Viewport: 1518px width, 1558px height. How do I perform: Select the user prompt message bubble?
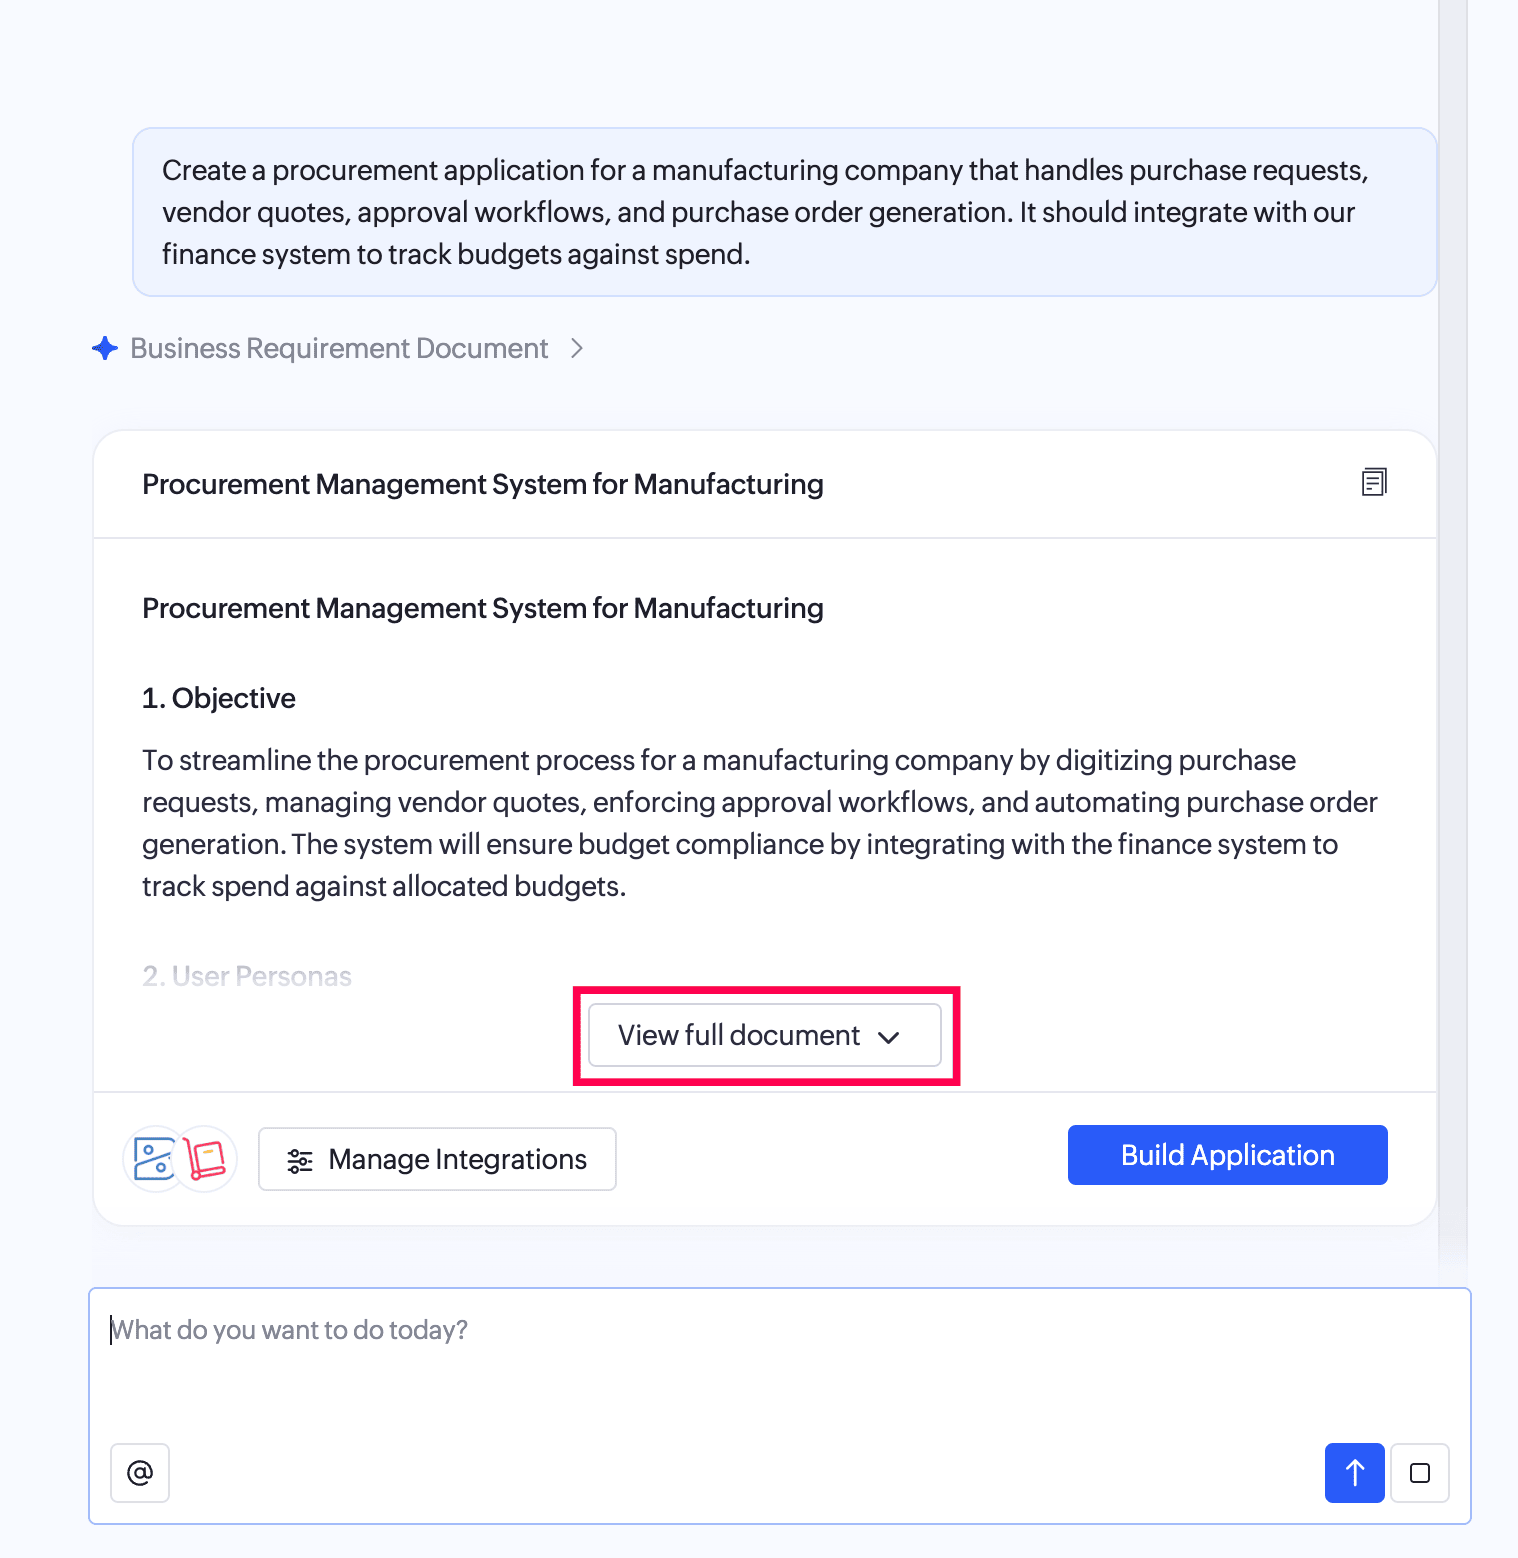tap(785, 212)
